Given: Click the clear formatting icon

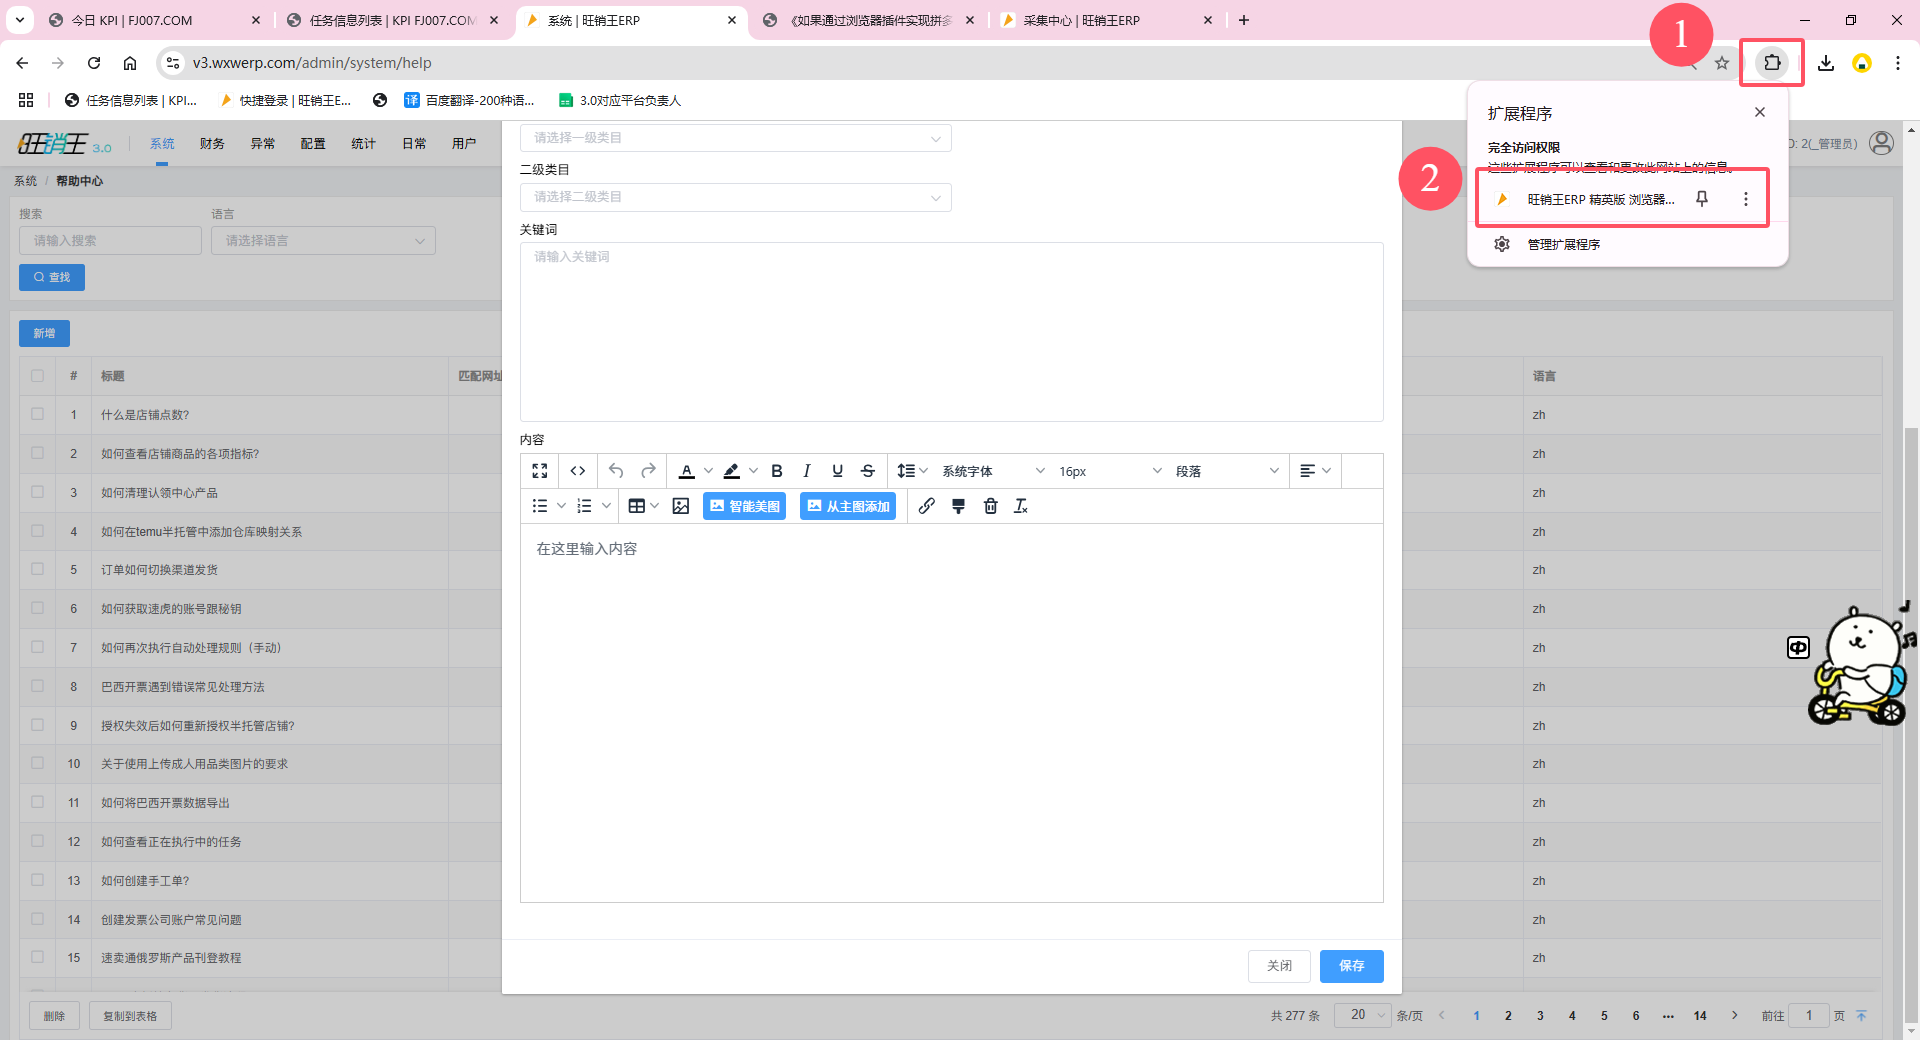Looking at the screenshot, I should pos(1021,506).
